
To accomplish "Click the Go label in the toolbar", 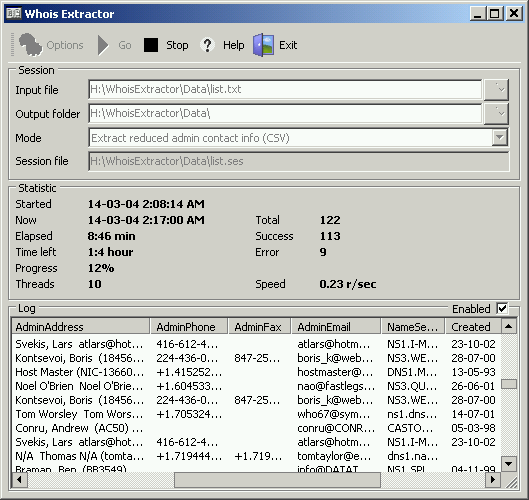I will coord(124,45).
